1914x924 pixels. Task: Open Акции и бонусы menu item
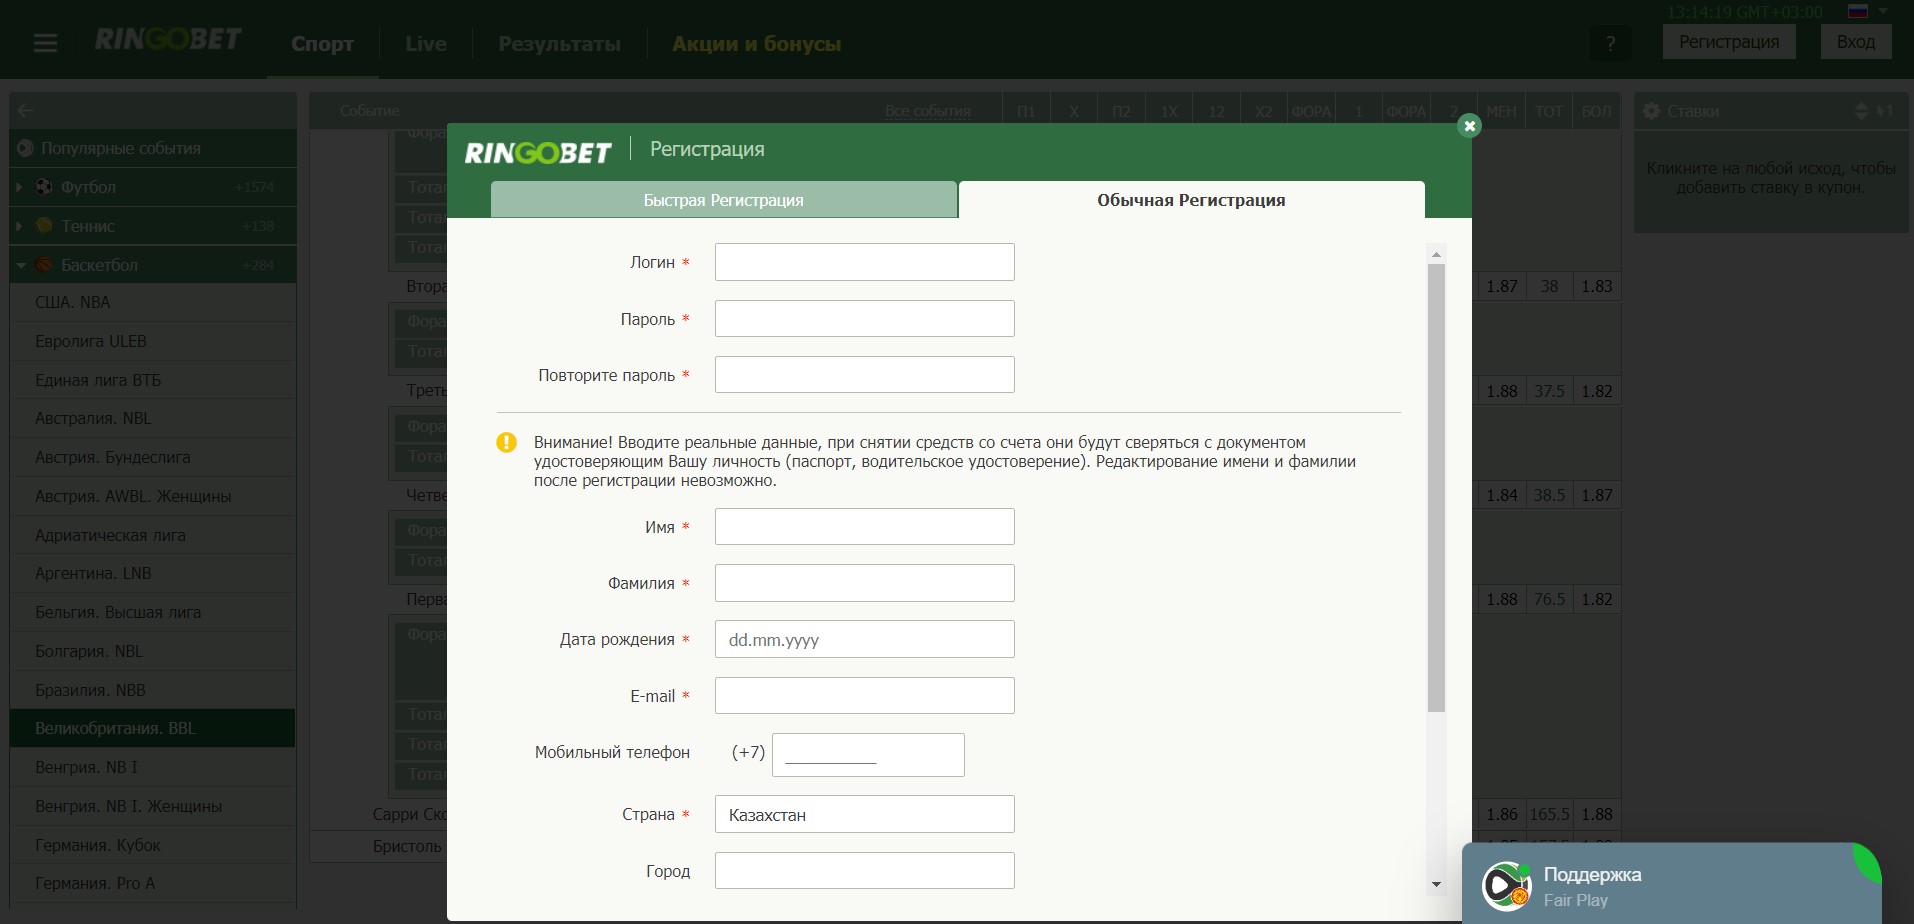pyautogui.click(x=757, y=44)
